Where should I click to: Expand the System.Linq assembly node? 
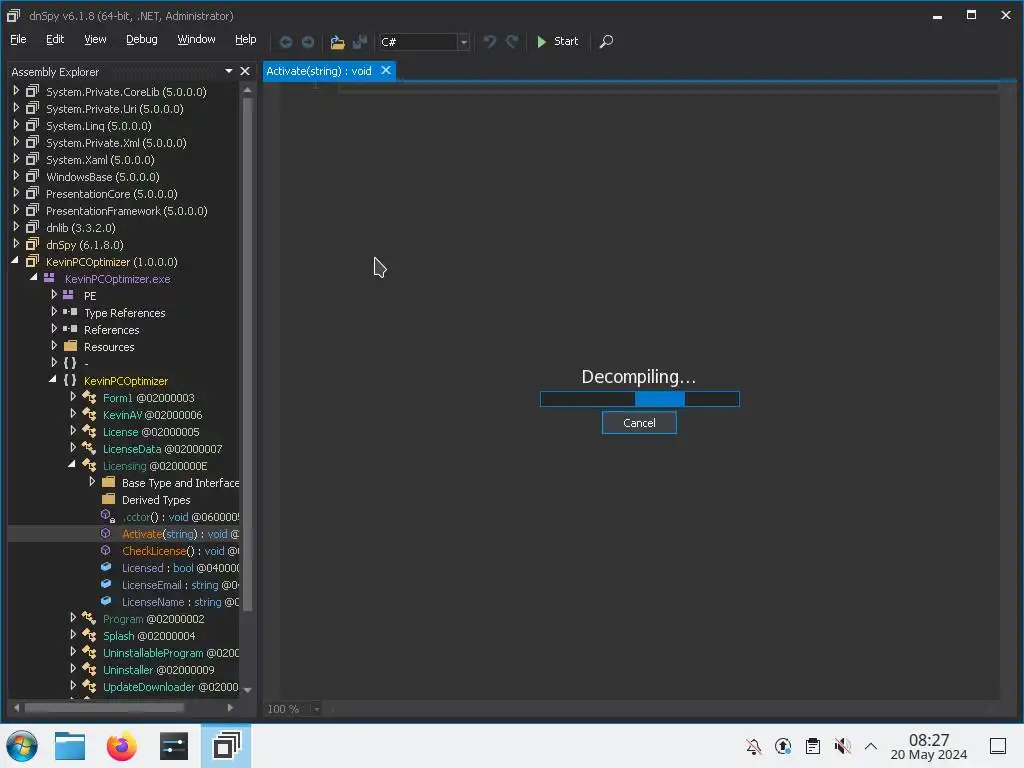click(16, 125)
